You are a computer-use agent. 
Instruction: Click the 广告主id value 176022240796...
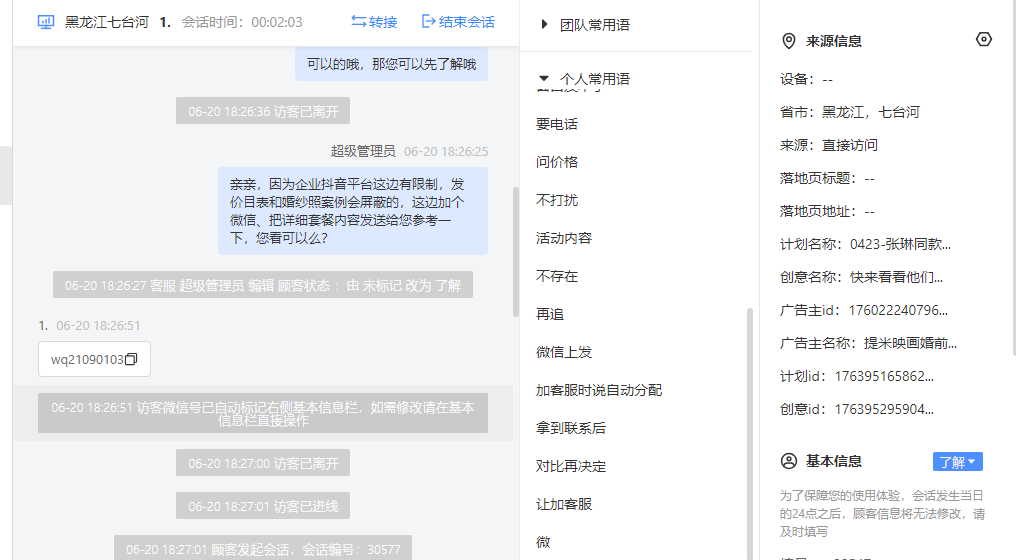click(898, 310)
